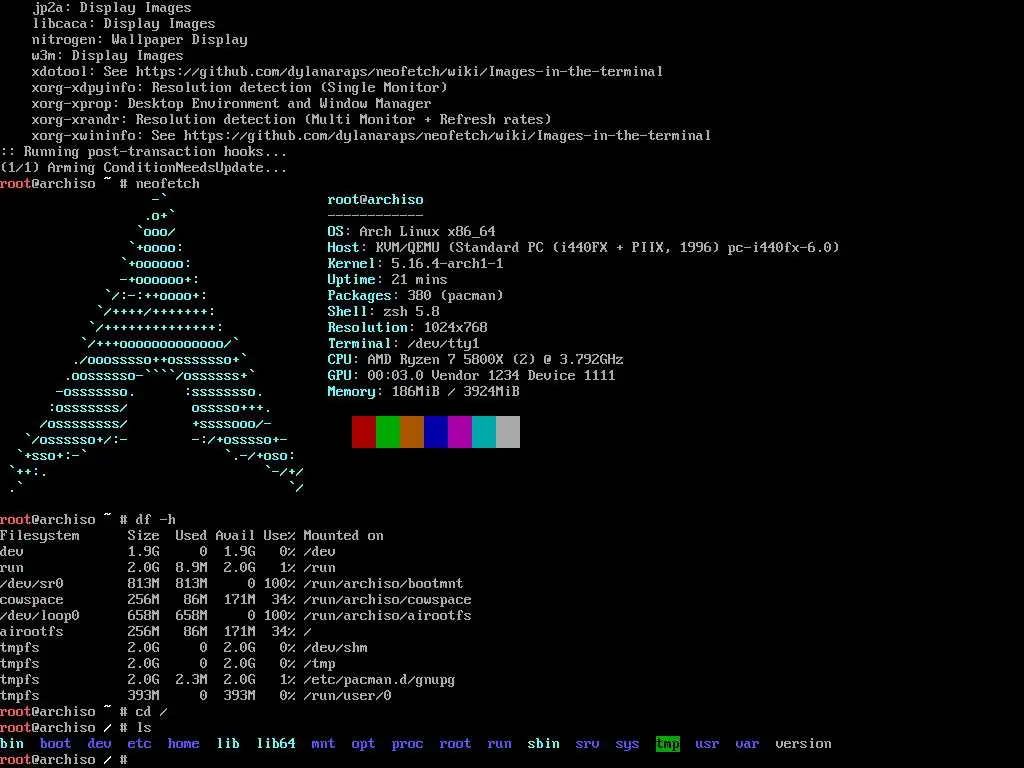Click the 'GPU: 00:03.0 Vendor 1234' line

(x=472, y=376)
